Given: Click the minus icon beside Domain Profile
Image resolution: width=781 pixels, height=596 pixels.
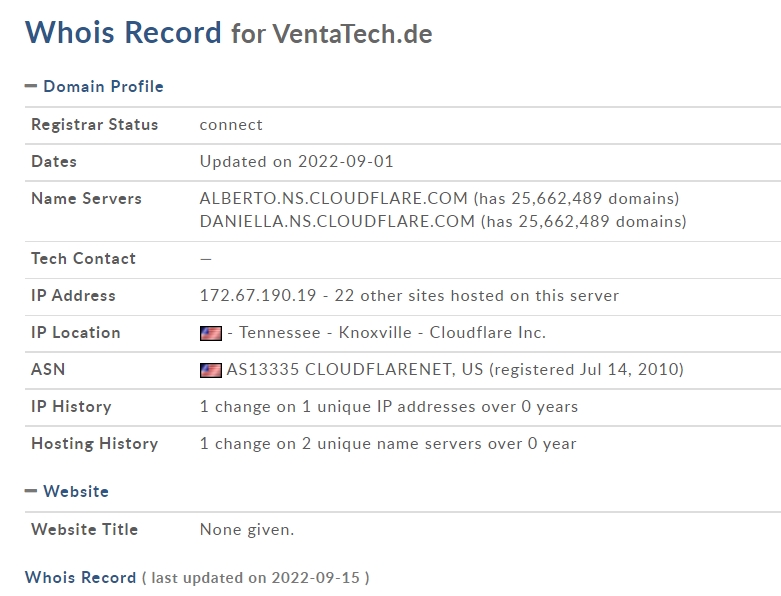Looking at the screenshot, I should [31, 86].
